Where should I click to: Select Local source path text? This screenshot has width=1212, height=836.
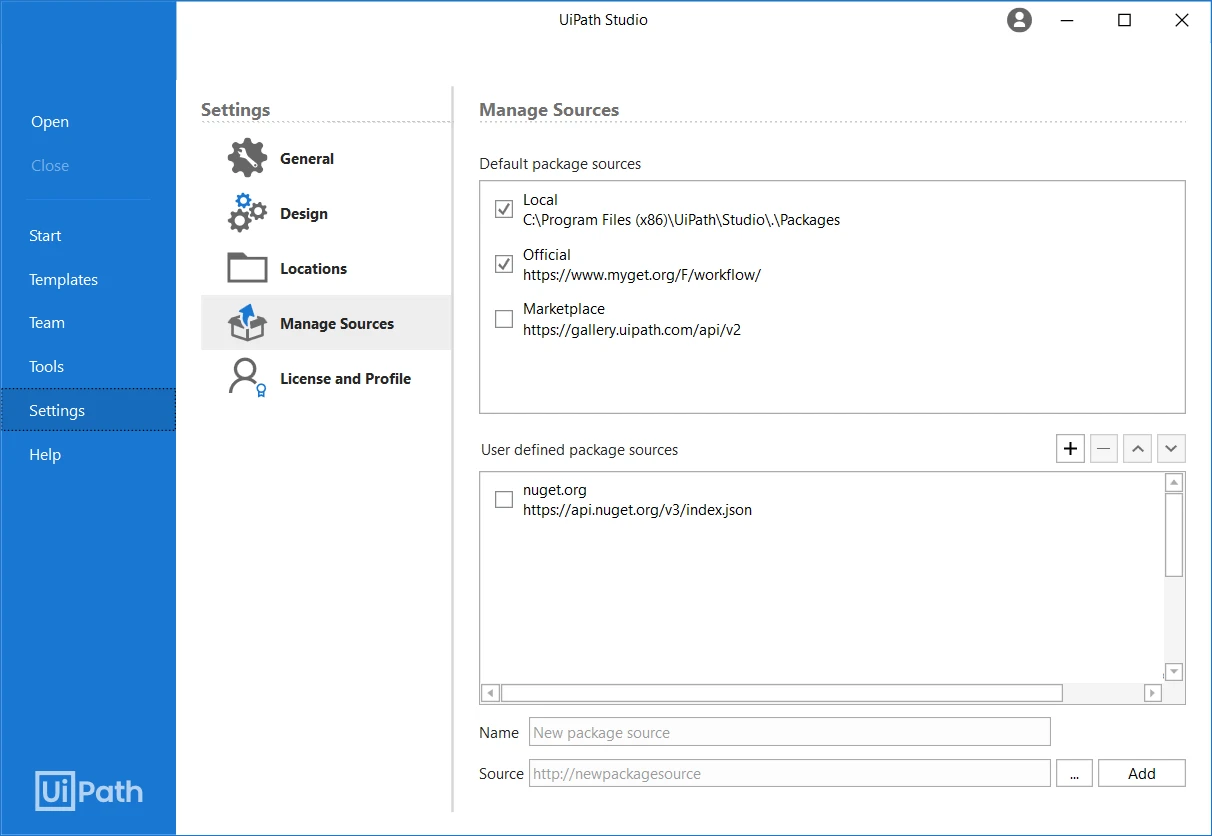681,220
